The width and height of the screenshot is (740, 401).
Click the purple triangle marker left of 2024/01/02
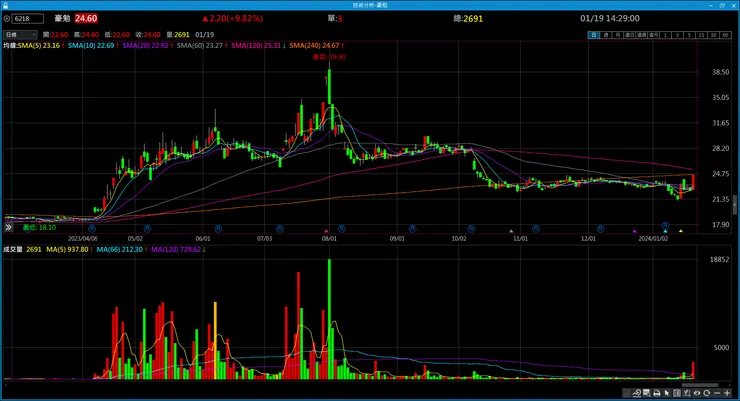634,231
